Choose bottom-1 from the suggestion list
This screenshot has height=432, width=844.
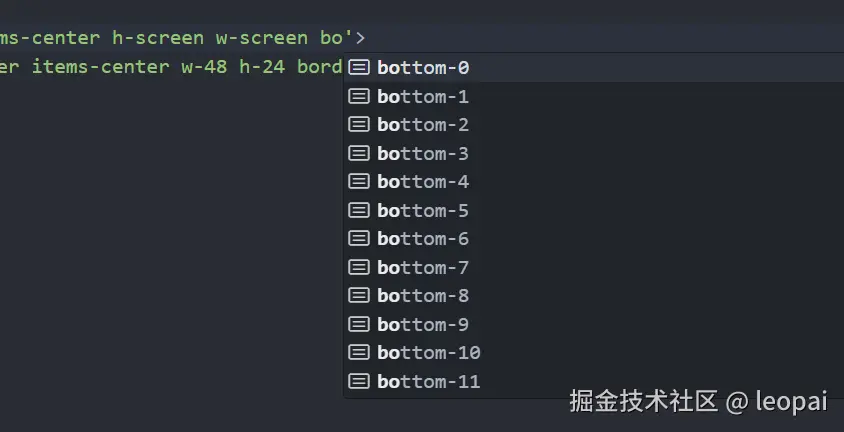[x=423, y=97]
